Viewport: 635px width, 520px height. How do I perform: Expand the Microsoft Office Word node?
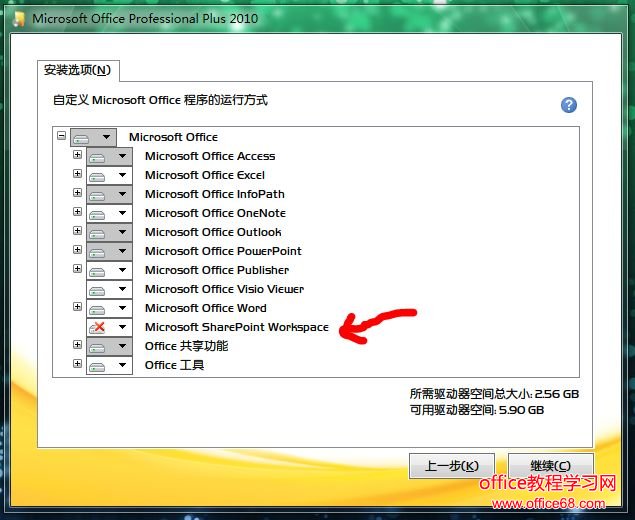(x=77, y=307)
